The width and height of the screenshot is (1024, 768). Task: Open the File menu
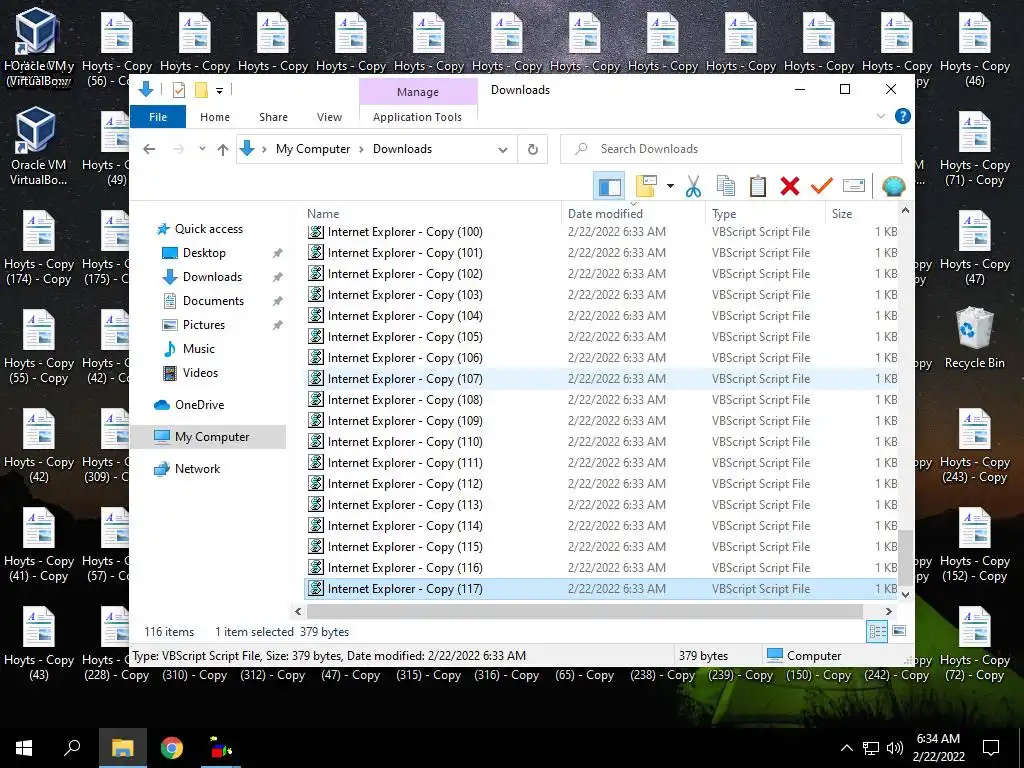[x=158, y=117]
